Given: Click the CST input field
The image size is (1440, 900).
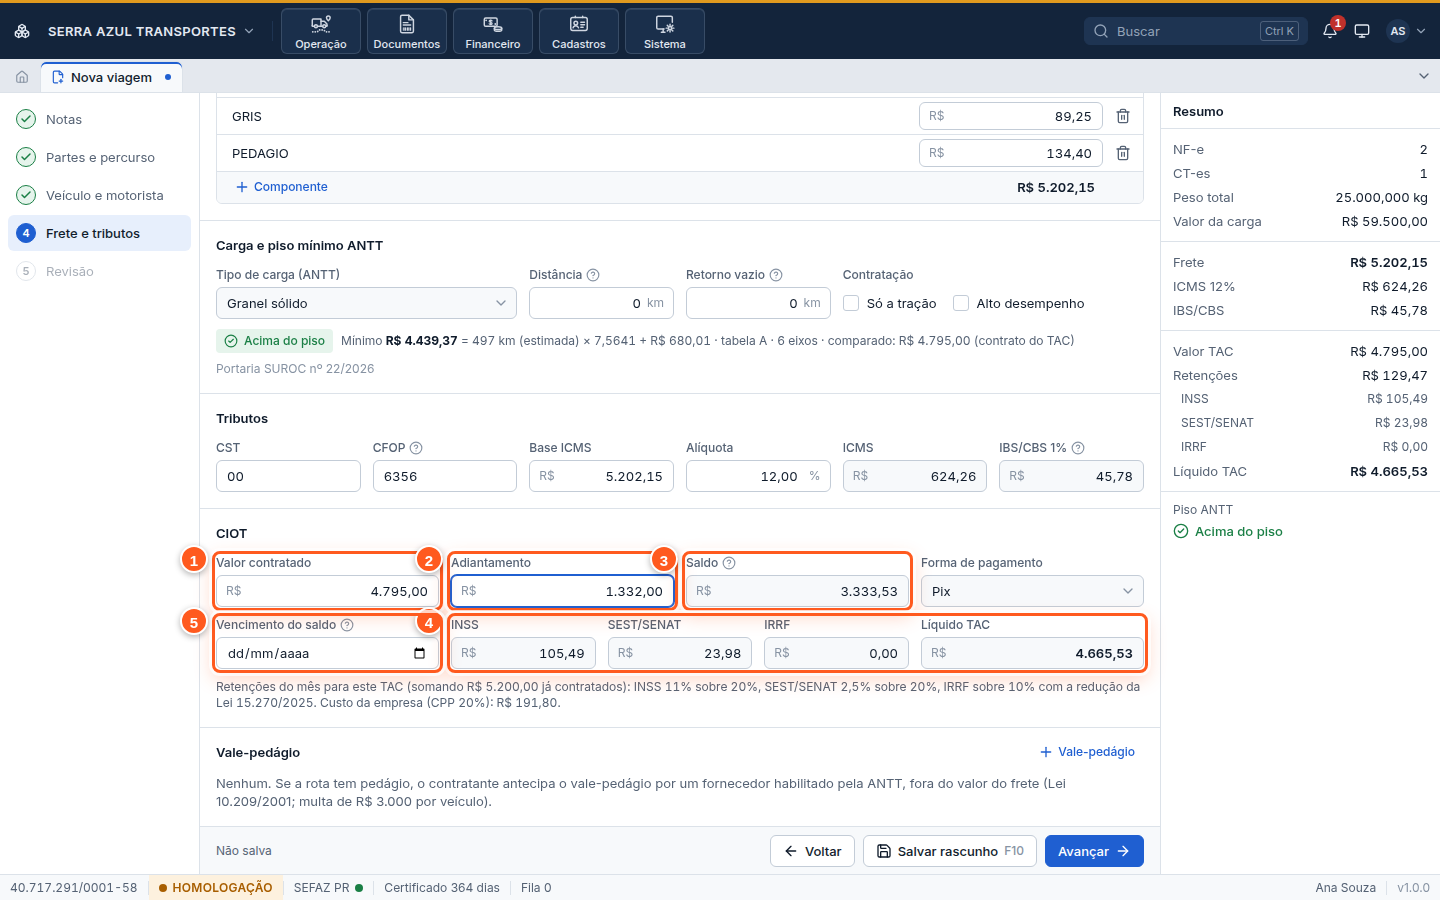Looking at the screenshot, I should 288,476.
